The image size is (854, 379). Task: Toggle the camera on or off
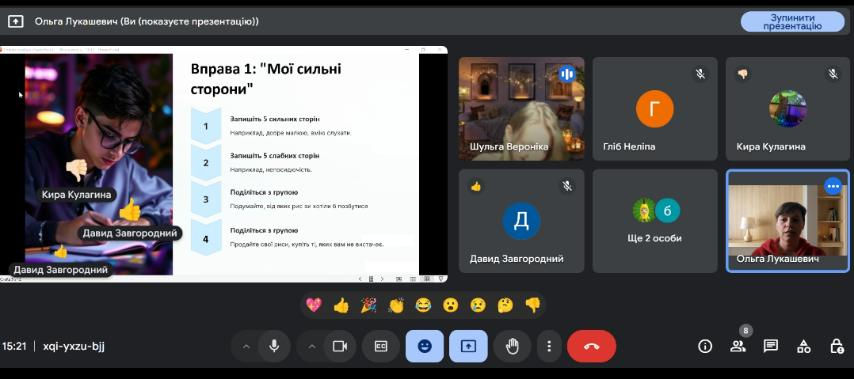point(340,346)
